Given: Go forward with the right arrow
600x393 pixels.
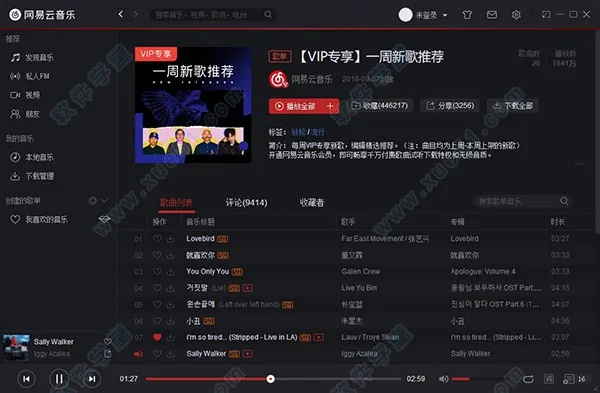Looking at the screenshot, I should (x=135, y=15).
